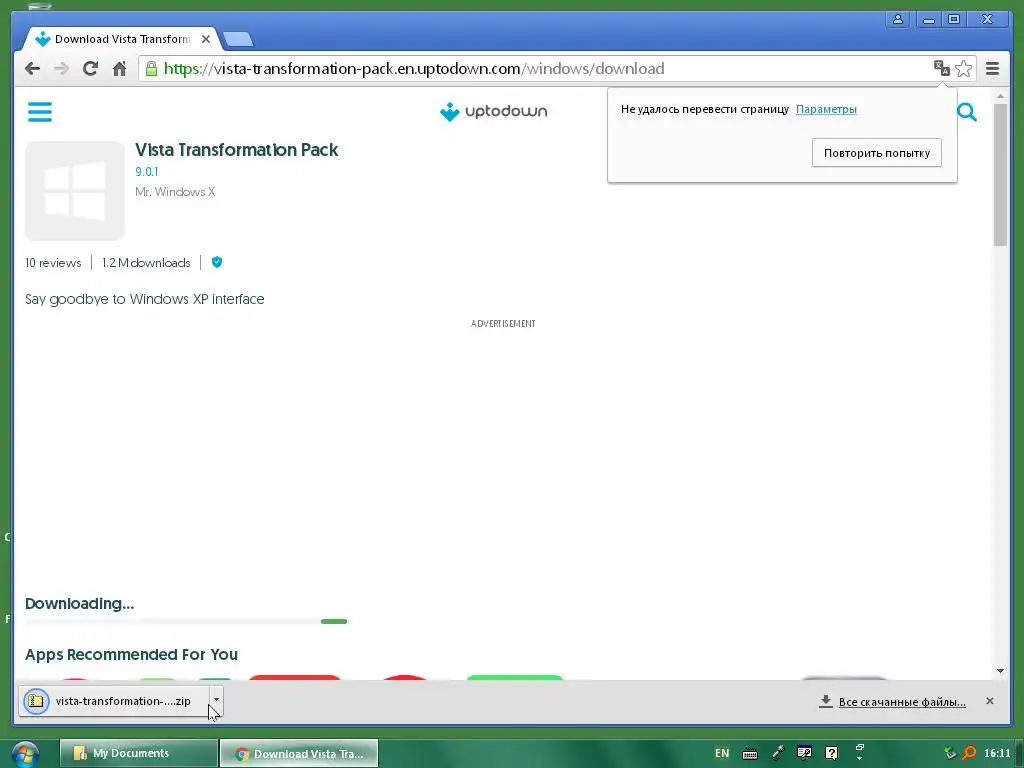Click the 1.2 M downloads text

[146, 263]
